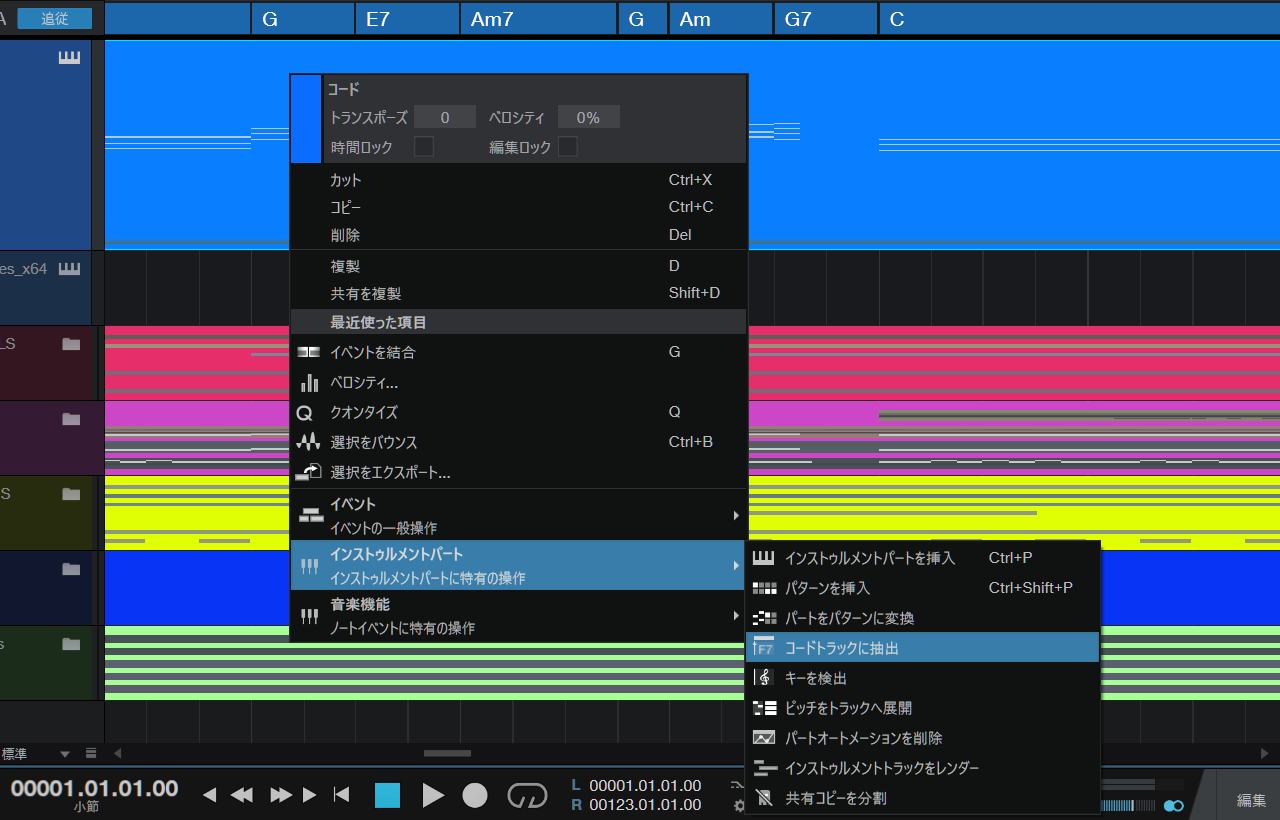This screenshot has height=820, width=1280.
Task: Click the keyboard icon on top track
Action: pos(69,57)
